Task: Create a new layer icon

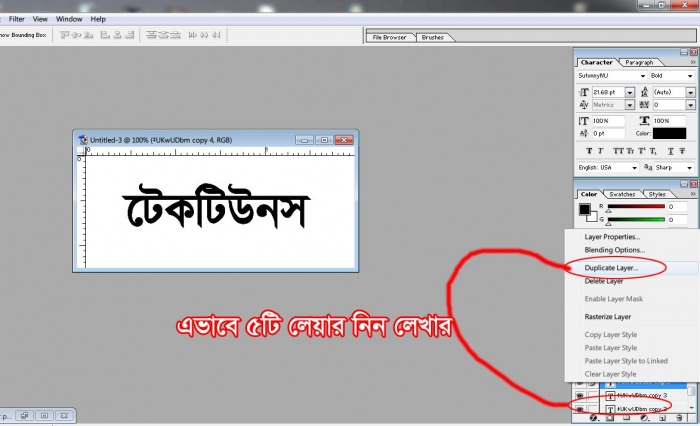Action: pos(662,418)
